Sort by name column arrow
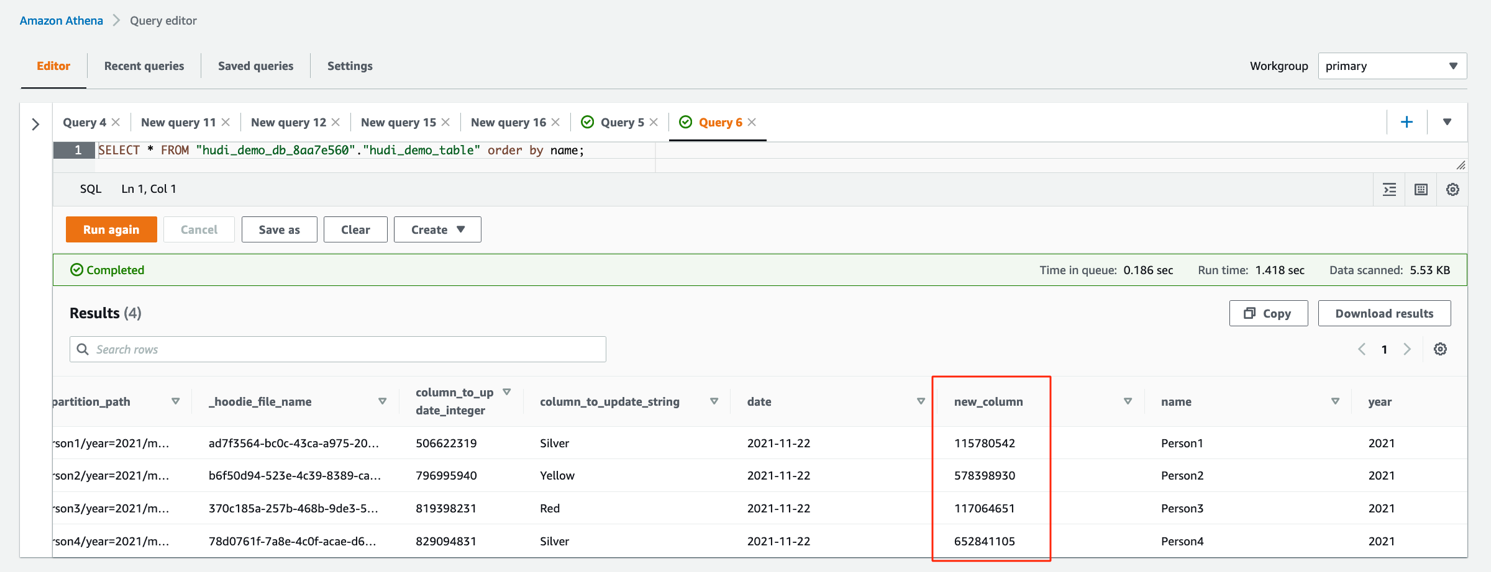1491x572 pixels. [1335, 401]
